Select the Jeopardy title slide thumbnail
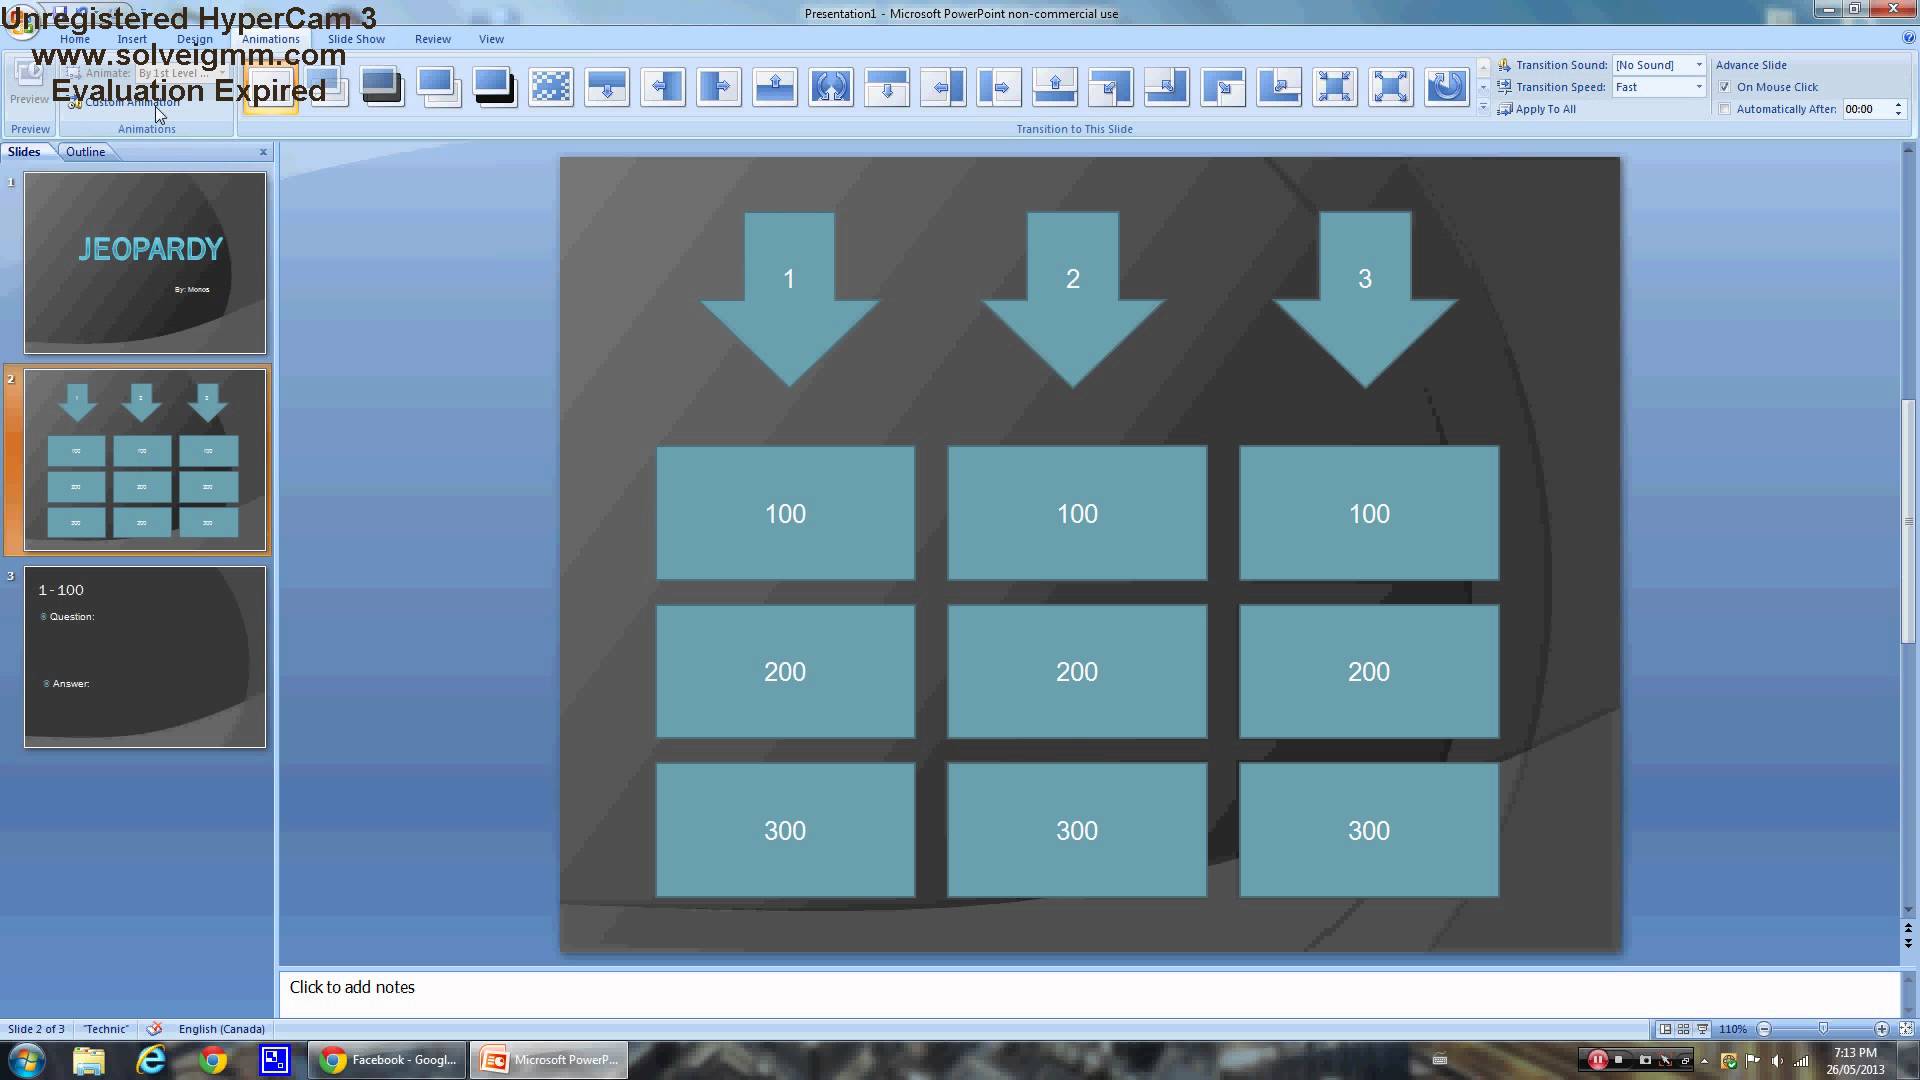This screenshot has height=1080, width=1920. 145,263
